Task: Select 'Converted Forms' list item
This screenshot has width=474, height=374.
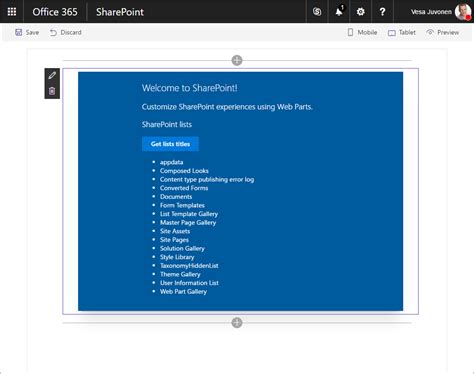Action: click(x=184, y=188)
